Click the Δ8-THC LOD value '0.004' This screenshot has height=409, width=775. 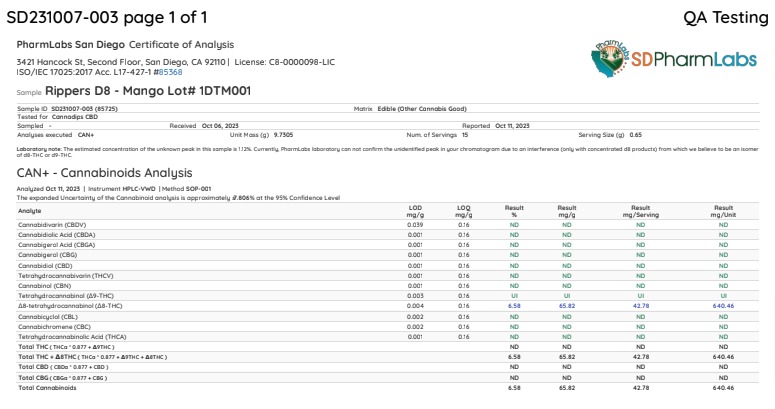(415, 306)
